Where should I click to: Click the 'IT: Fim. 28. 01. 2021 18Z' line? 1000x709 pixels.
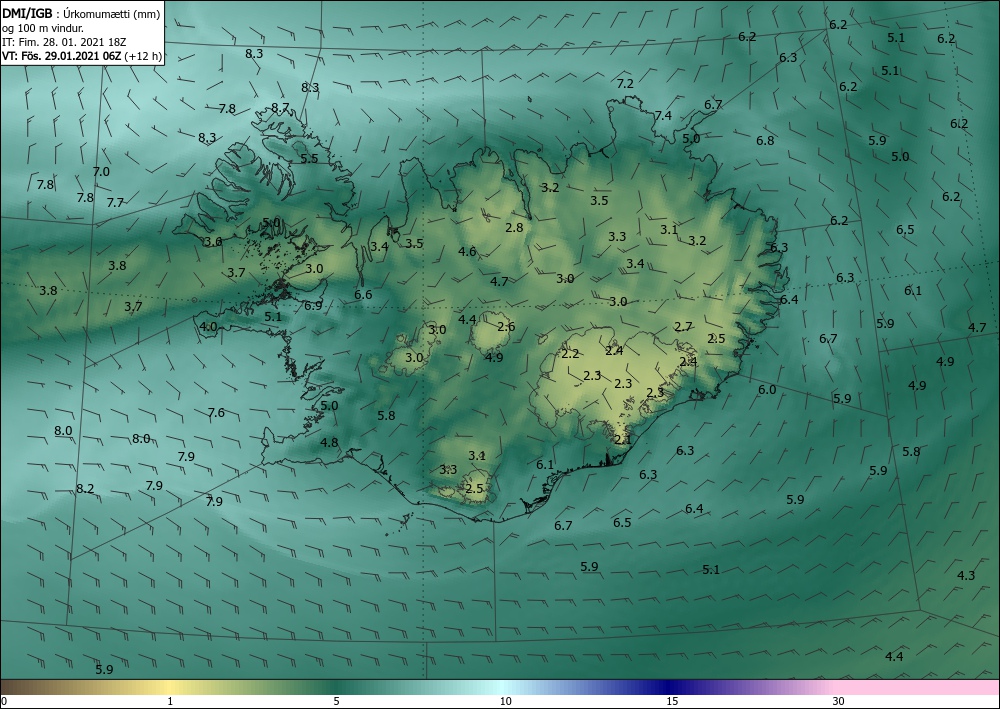point(64,42)
